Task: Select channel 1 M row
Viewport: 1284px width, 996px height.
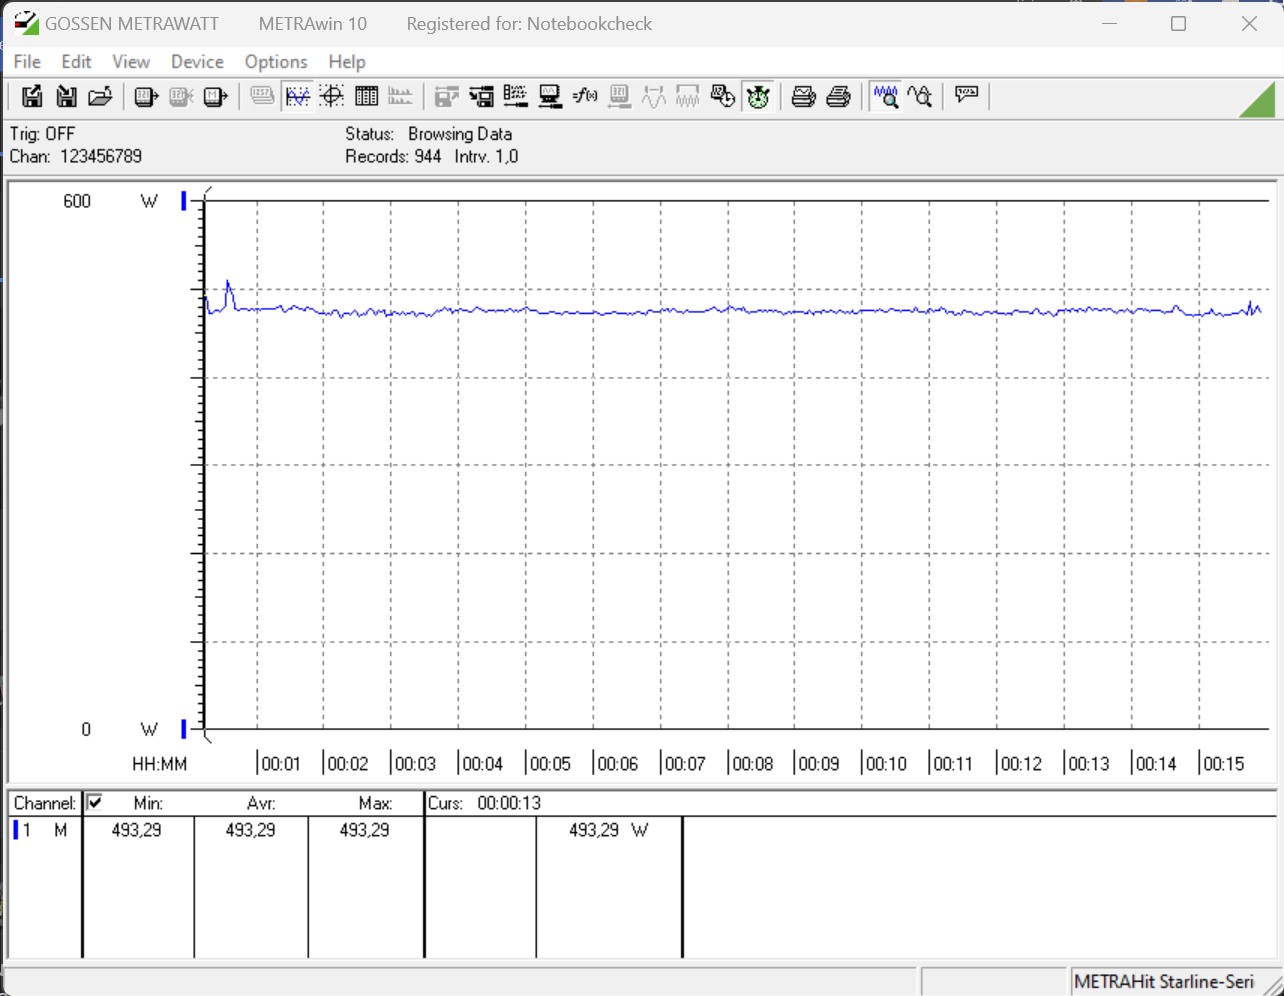Action: point(43,830)
